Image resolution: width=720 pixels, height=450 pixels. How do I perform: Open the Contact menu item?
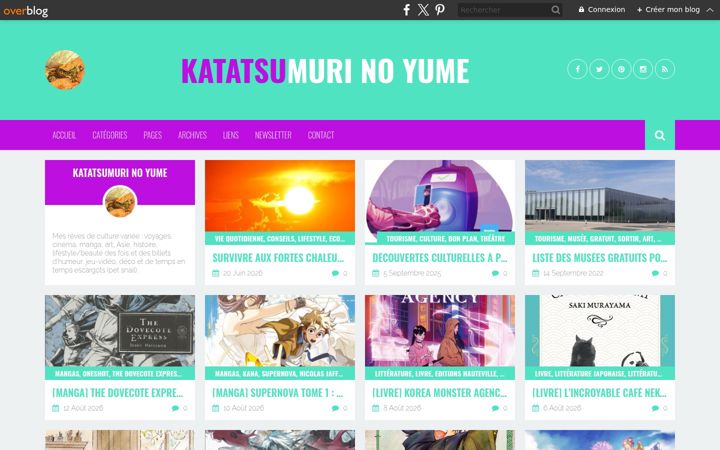pyautogui.click(x=321, y=135)
